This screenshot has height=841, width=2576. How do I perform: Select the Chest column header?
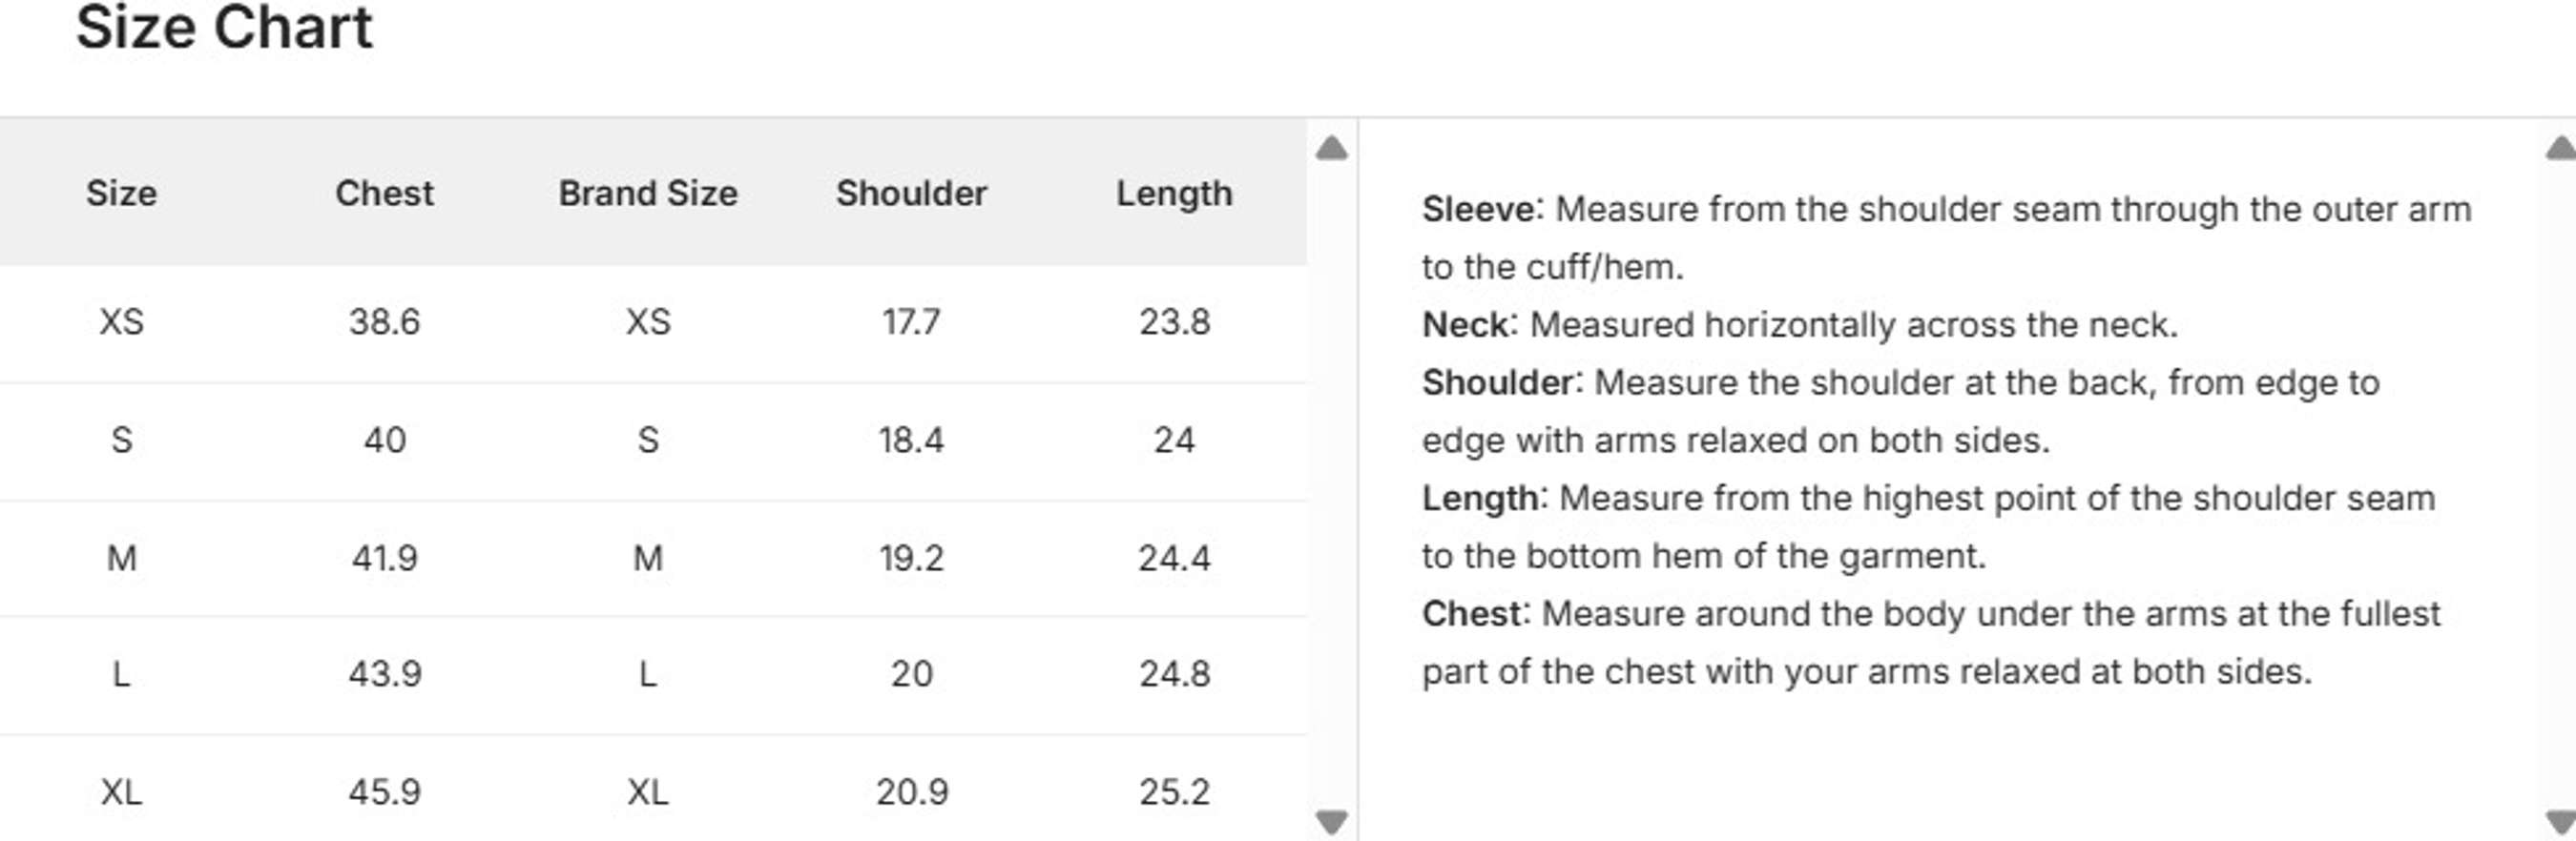(x=384, y=193)
